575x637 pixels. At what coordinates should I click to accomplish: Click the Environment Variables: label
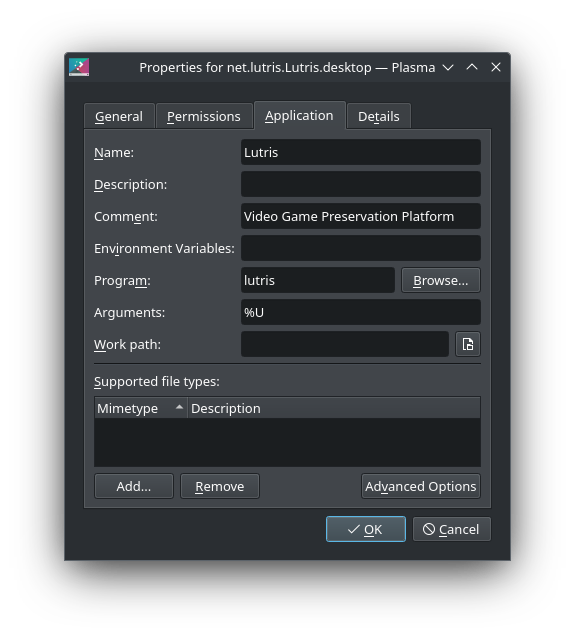164,249
